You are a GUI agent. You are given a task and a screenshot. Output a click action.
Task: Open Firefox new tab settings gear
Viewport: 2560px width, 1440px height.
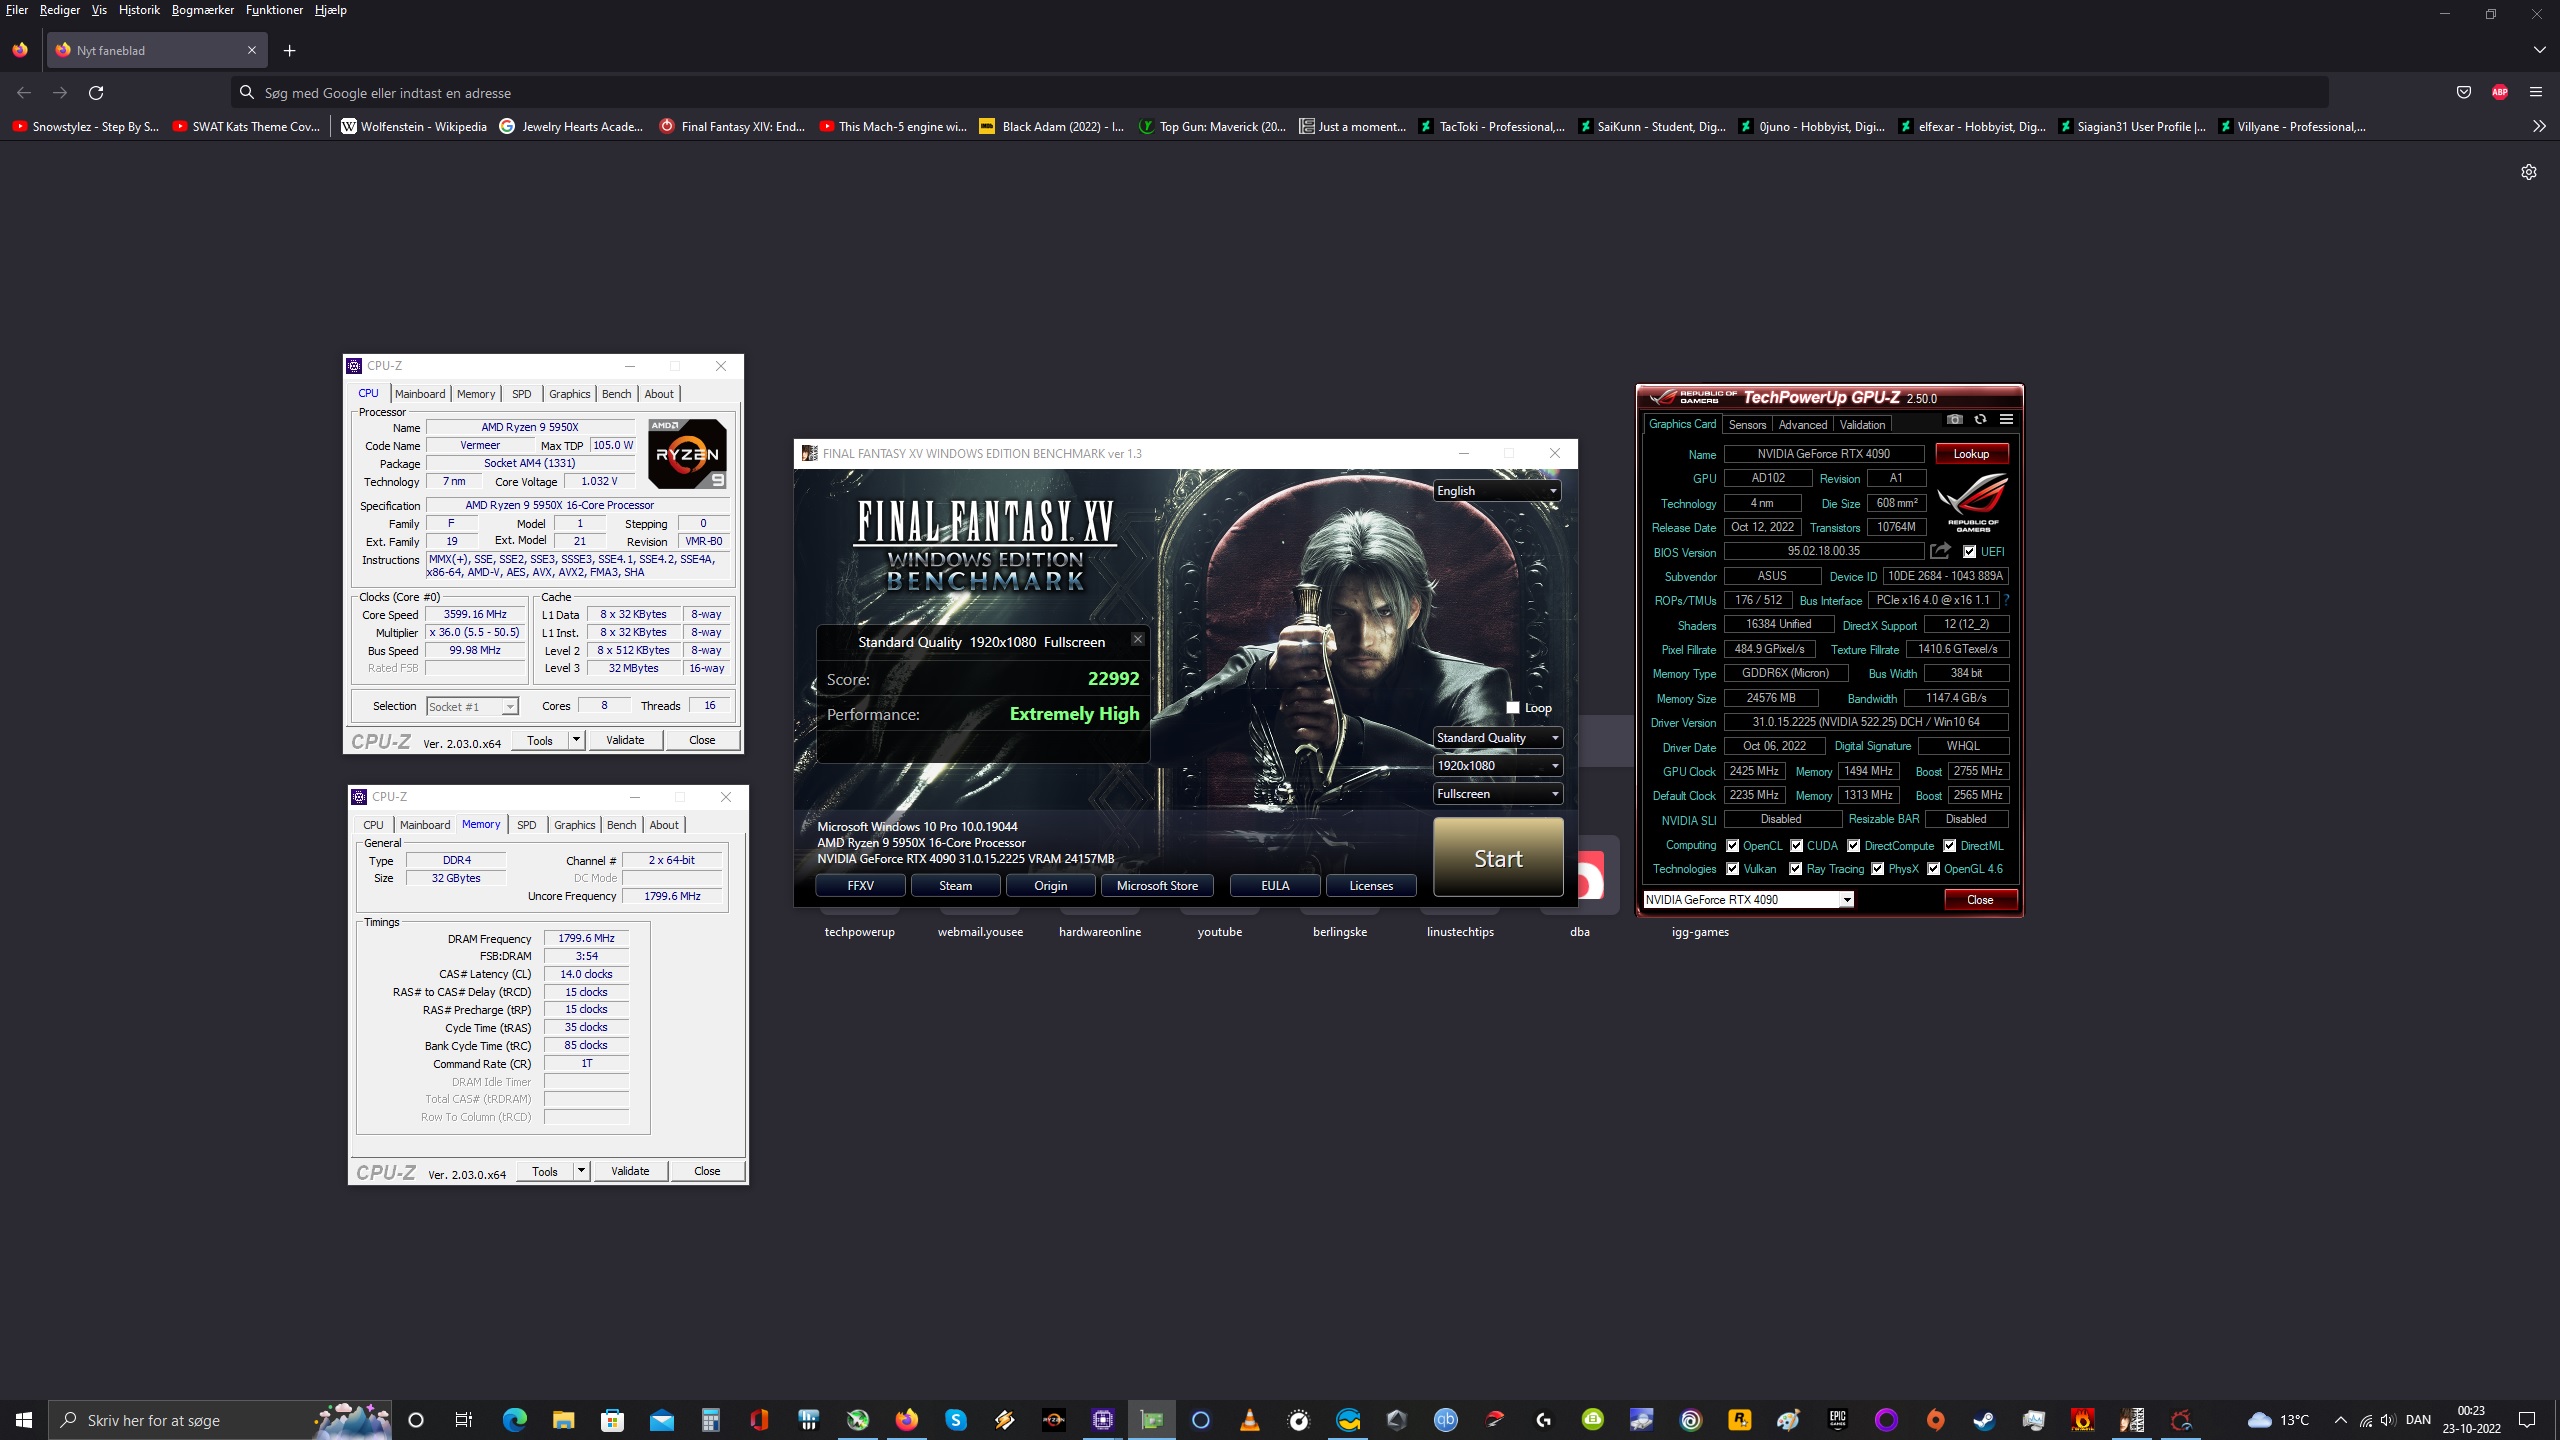[x=2529, y=172]
